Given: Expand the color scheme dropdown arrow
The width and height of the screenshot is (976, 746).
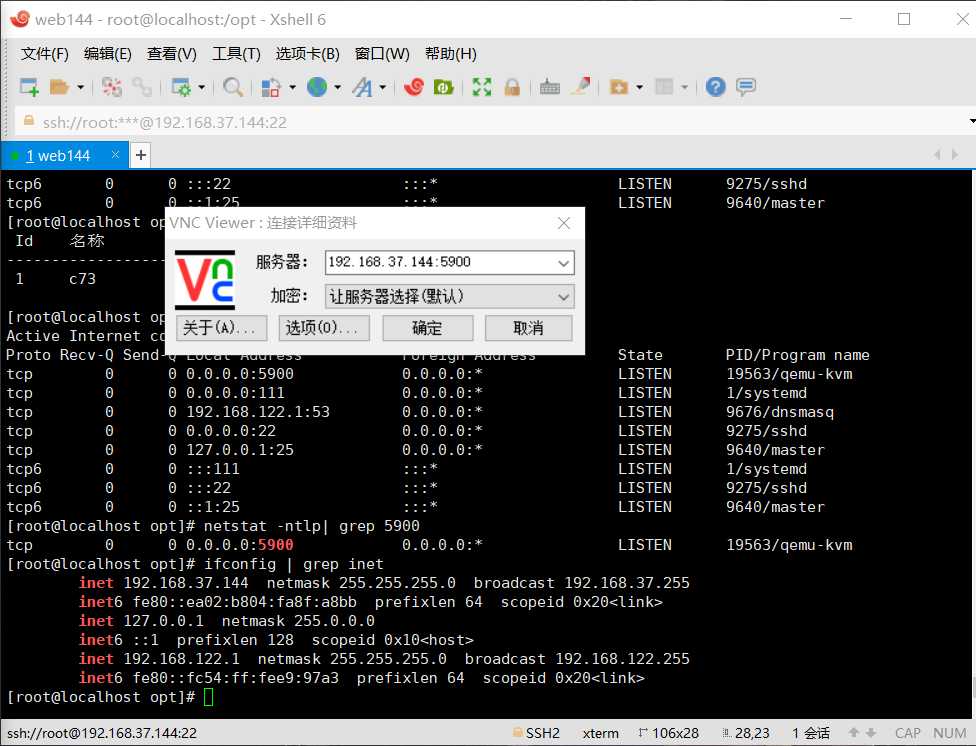Looking at the screenshot, I should [293, 87].
